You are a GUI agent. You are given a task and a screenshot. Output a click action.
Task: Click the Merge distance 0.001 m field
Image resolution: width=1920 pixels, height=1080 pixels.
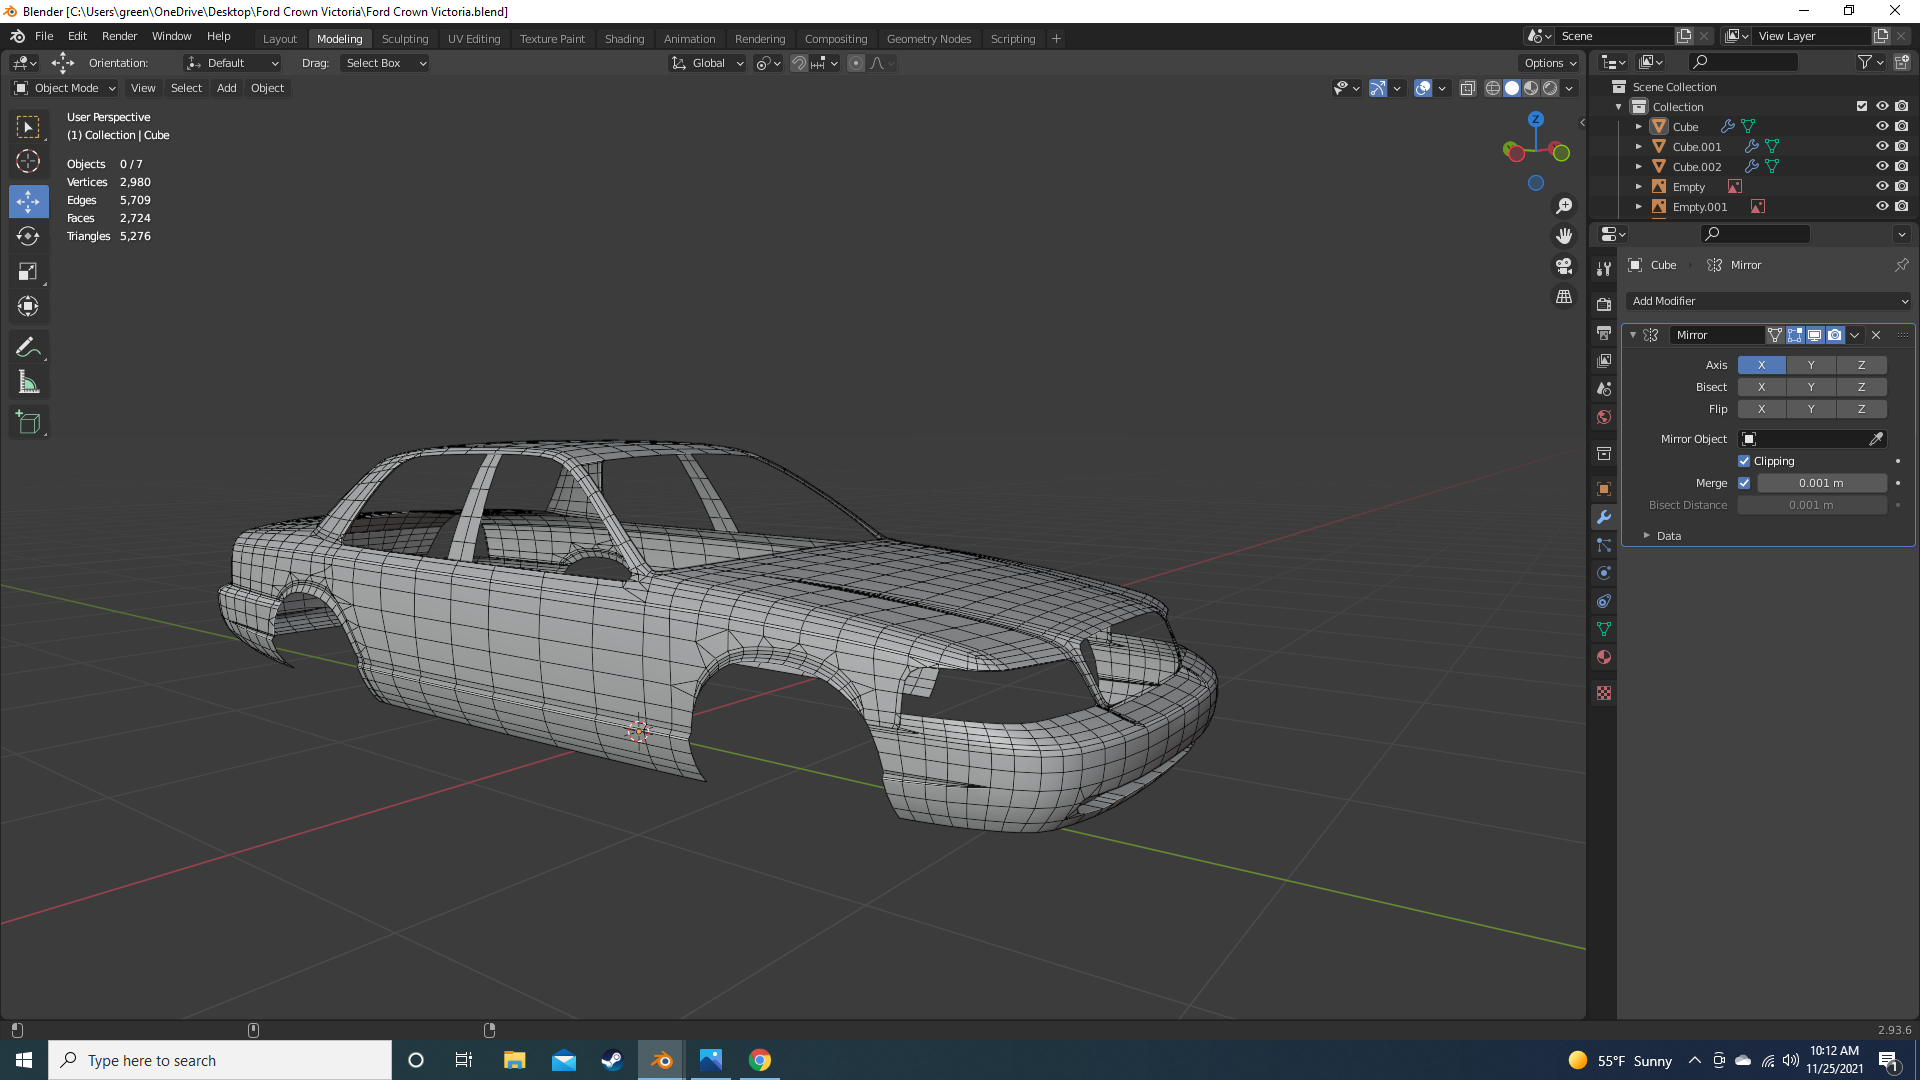coord(1821,483)
